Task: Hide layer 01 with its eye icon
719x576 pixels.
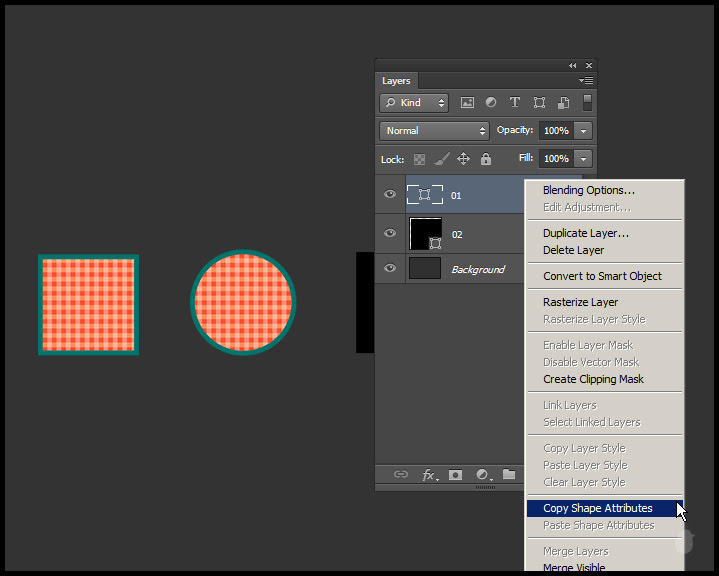Action: (x=390, y=195)
